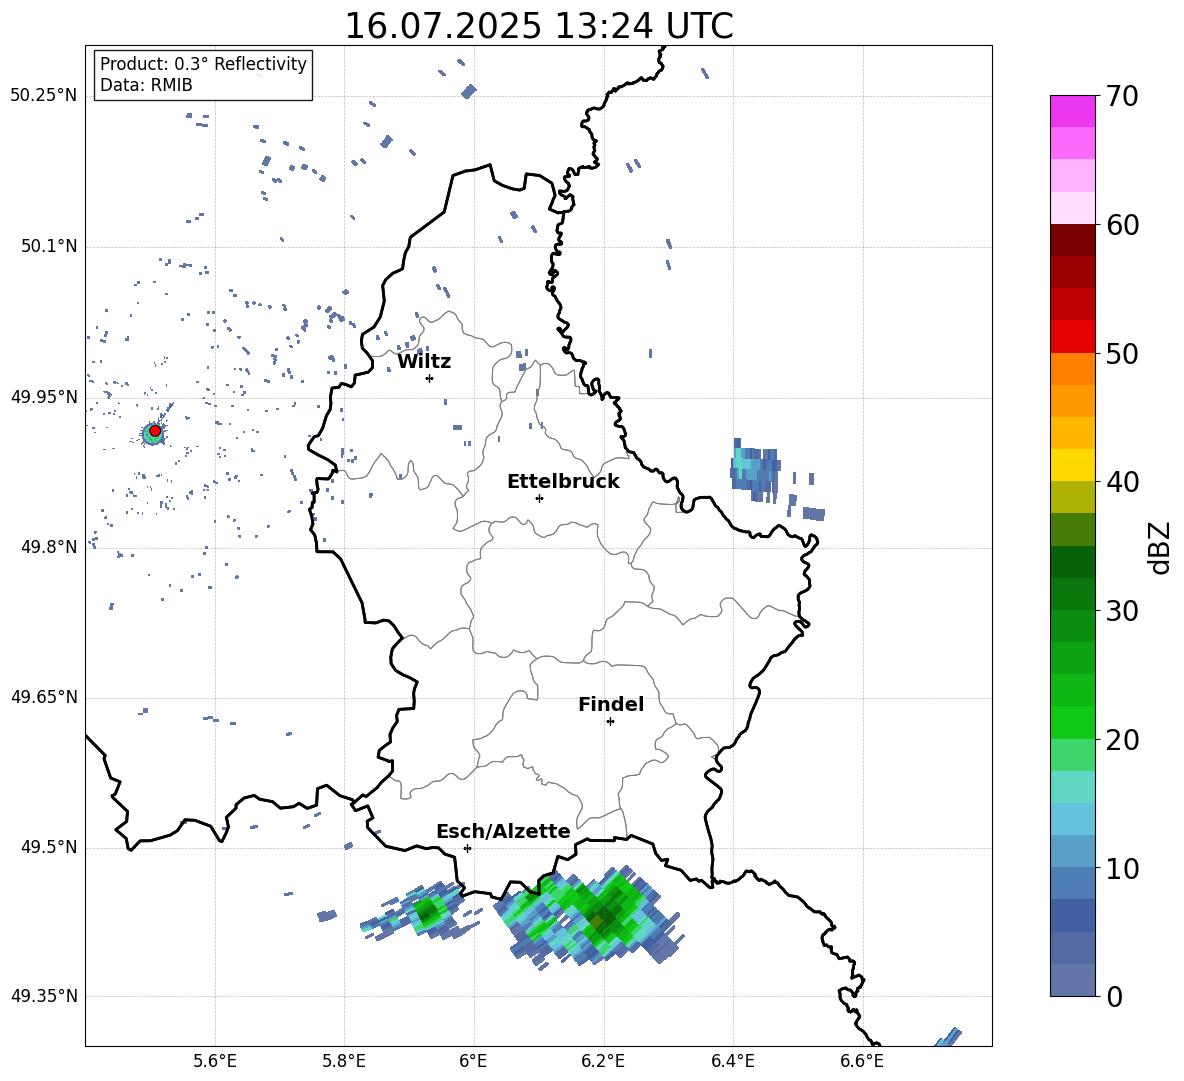Image resolution: width=1184 pixels, height=1081 pixels.
Task: Click the 6.4°E longitude label
Action: click(732, 1061)
